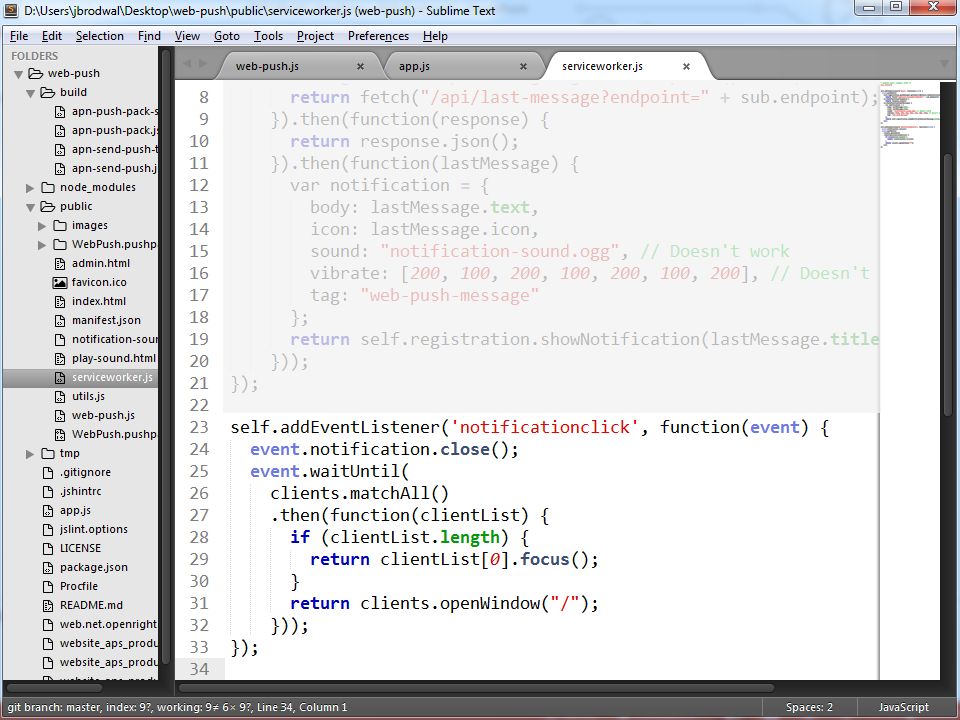Open the Find menu
Viewport: 960px width, 720px height.
tap(149, 36)
